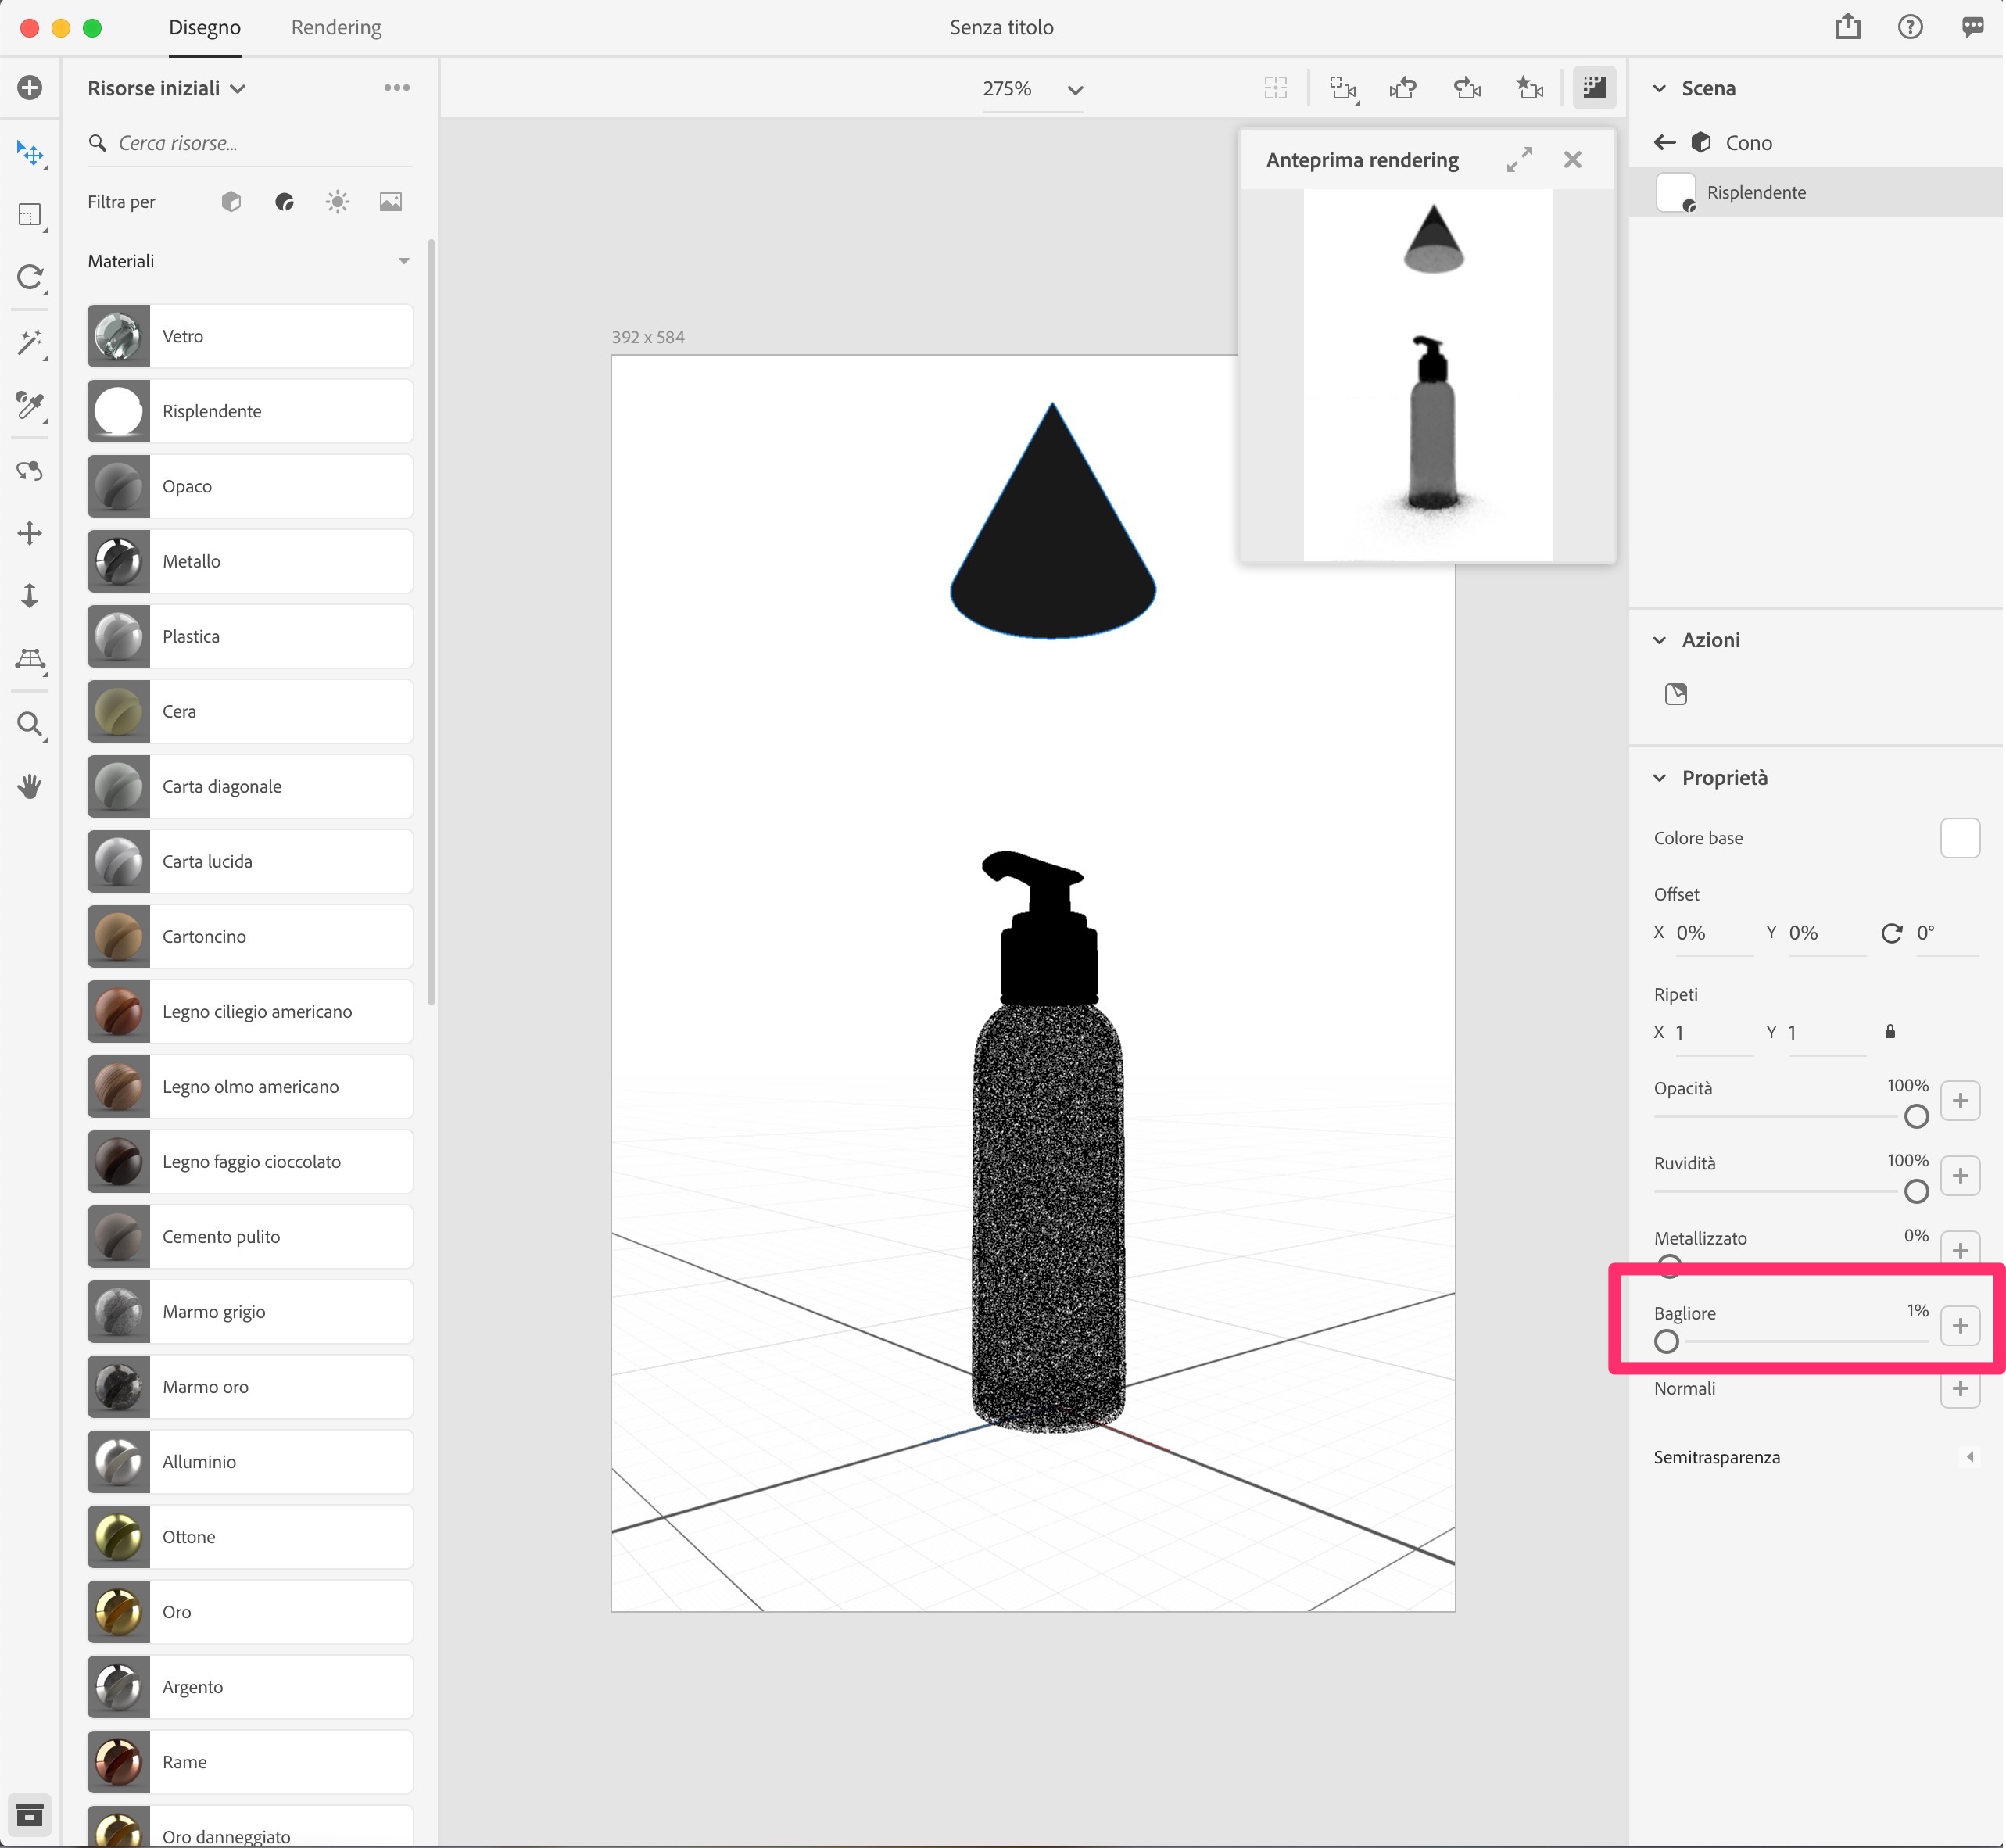Add texture to Bagliore property
2006x1848 pixels.
click(x=1960, y=1325)
